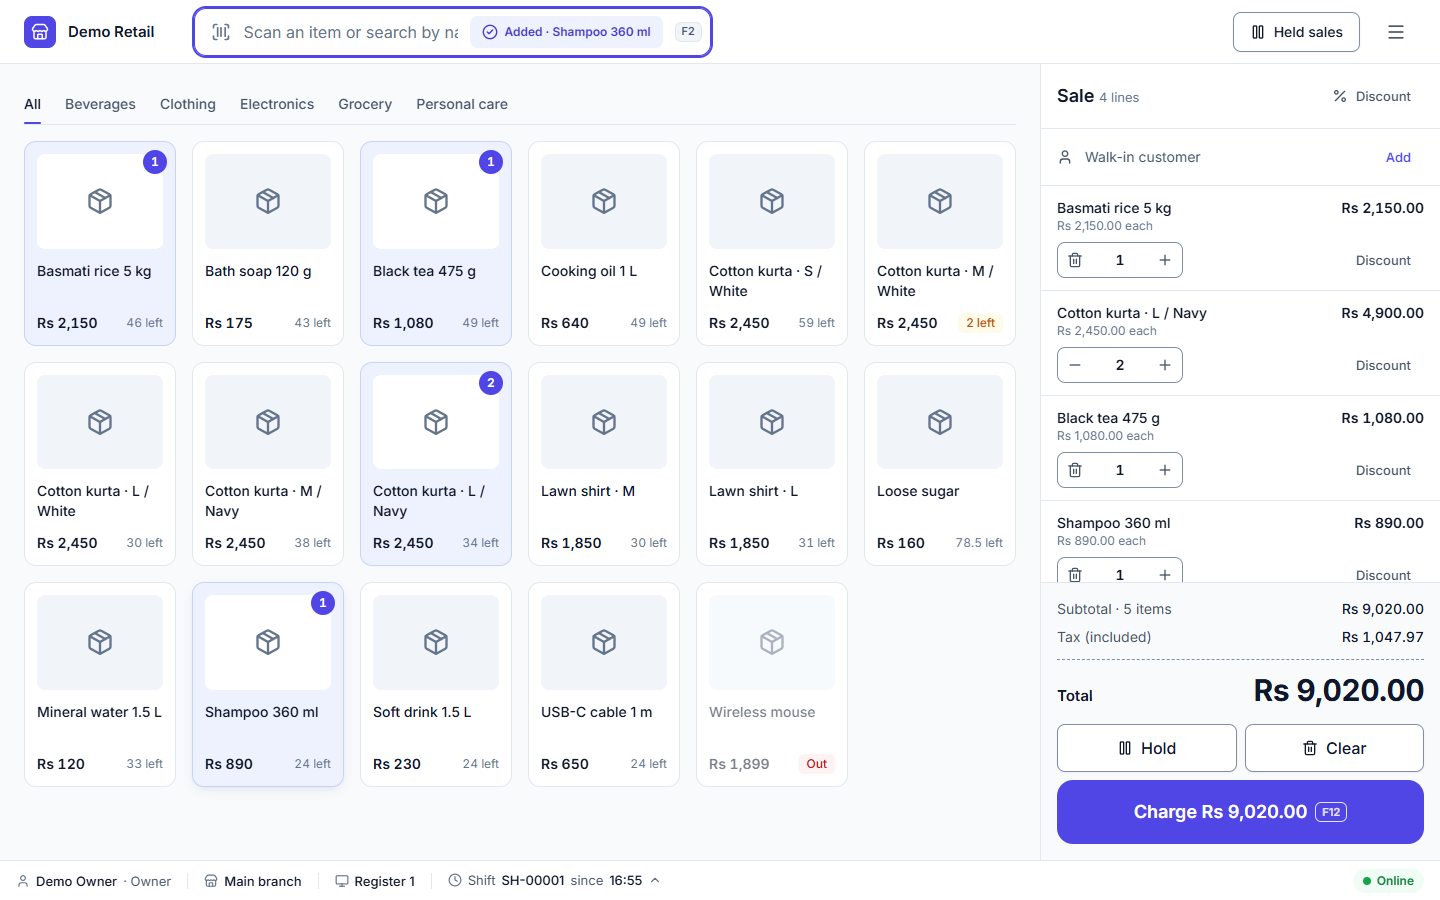Click the shift clock icon in status bar
This screenshot has height=900, width=1440.
tap(455, 880)
